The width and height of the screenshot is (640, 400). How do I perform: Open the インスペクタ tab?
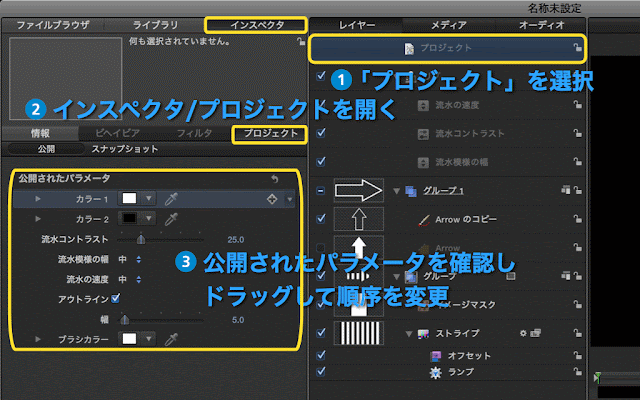click(257, 25)
